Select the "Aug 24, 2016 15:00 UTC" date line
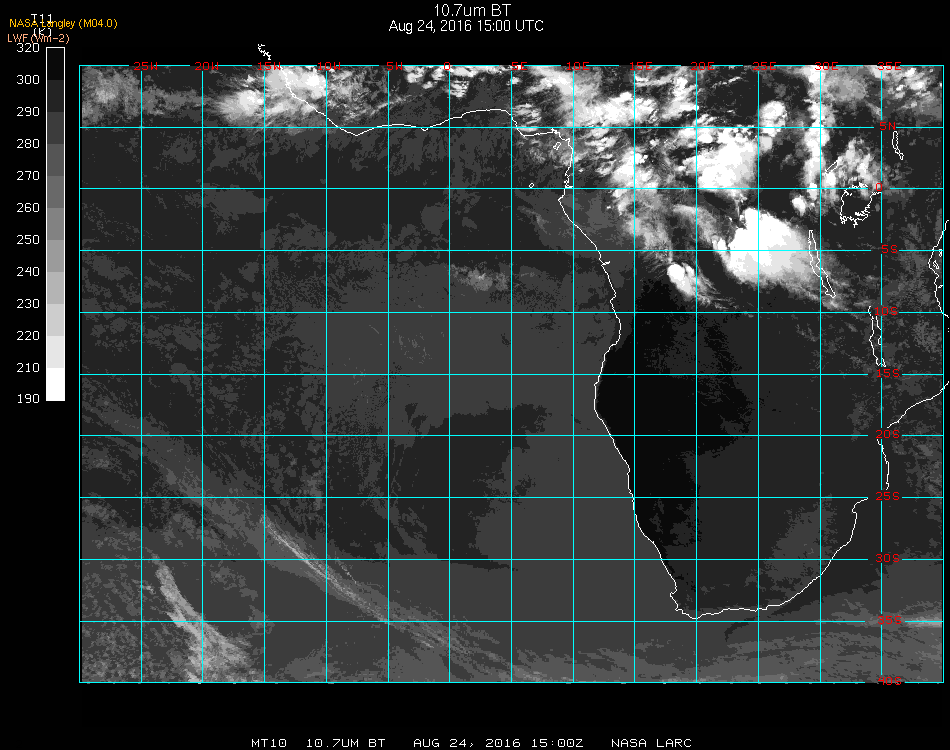The height and width of the screenshot is (750, 950). click(466, 26)
